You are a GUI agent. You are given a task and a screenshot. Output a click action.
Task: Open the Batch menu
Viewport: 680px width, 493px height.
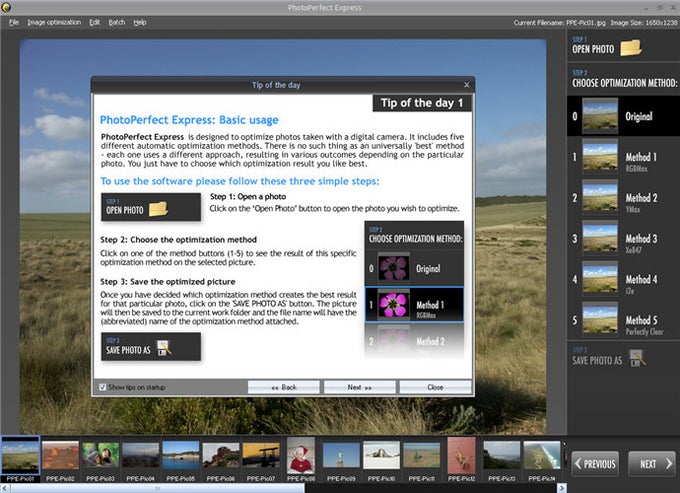pyautogui.click(x=117, y=23)
